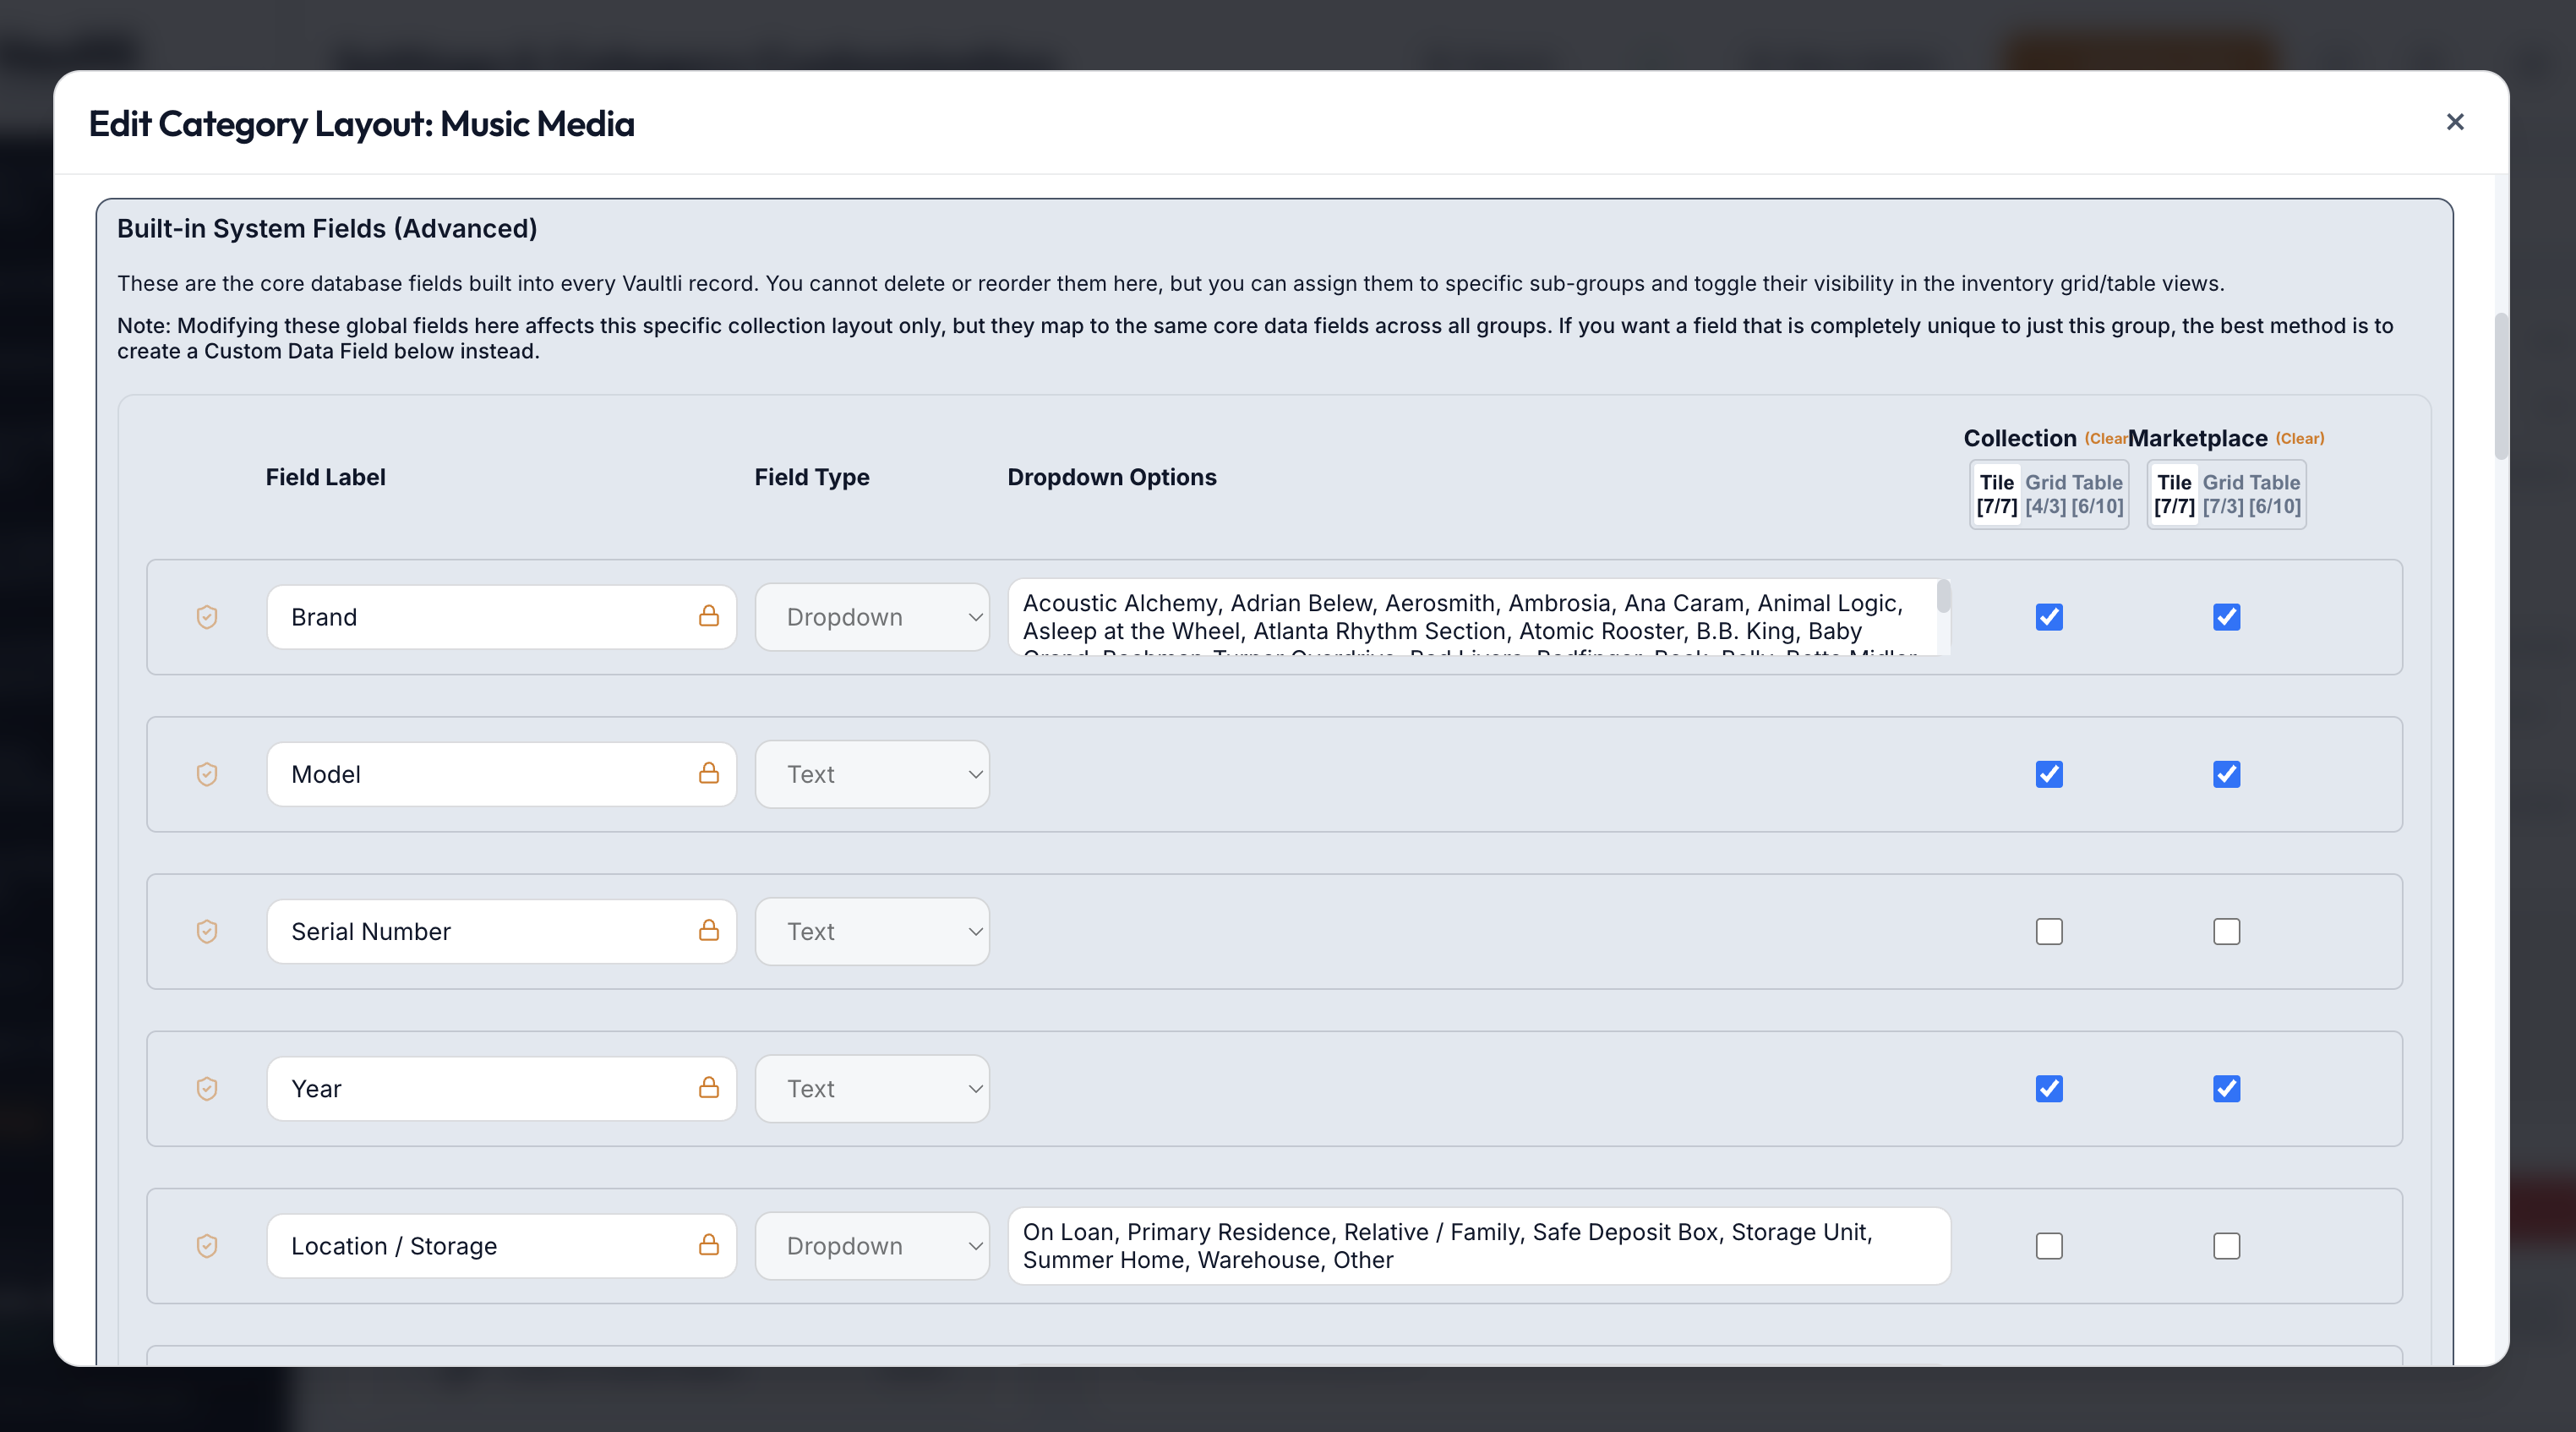Open the Location / Storage field type dropdown

click(x=872, y=1245)
